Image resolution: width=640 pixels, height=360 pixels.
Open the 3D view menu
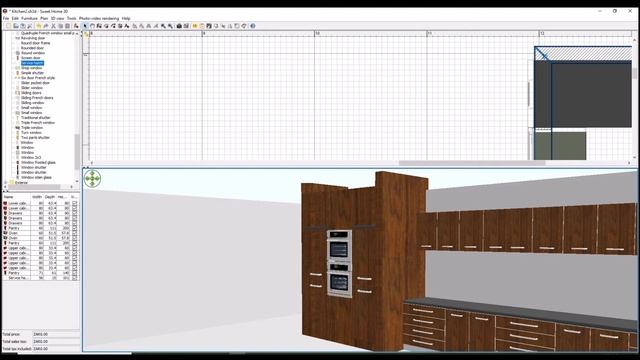click(x=58, y=18)
